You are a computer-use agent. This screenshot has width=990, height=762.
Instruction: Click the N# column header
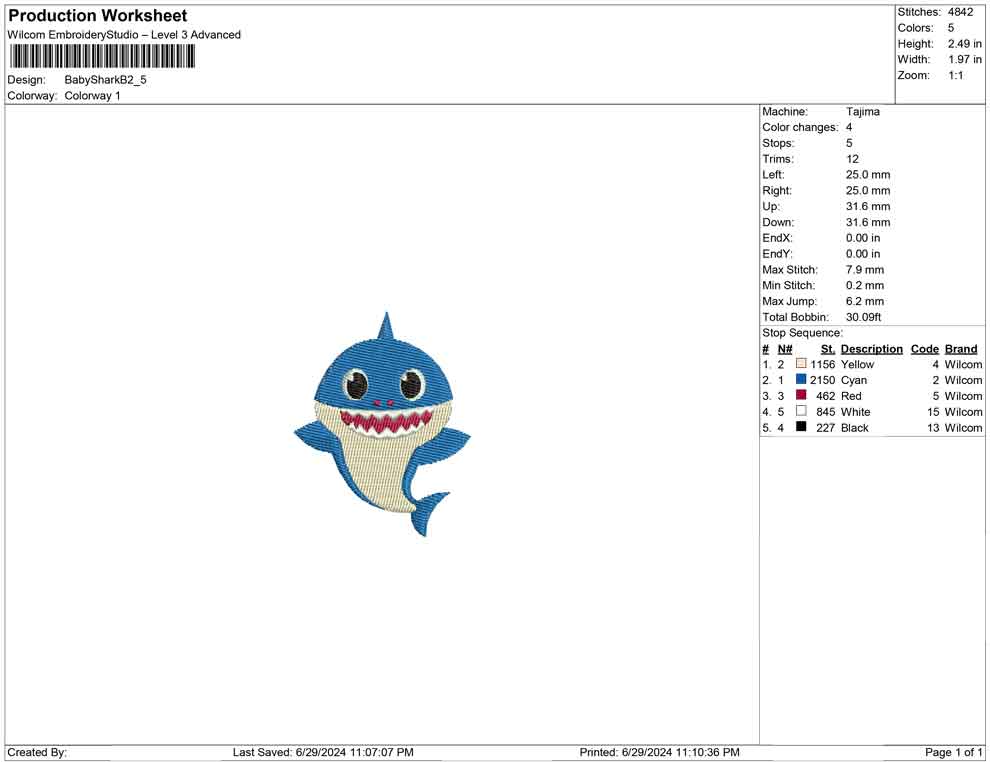coord(785,349)
